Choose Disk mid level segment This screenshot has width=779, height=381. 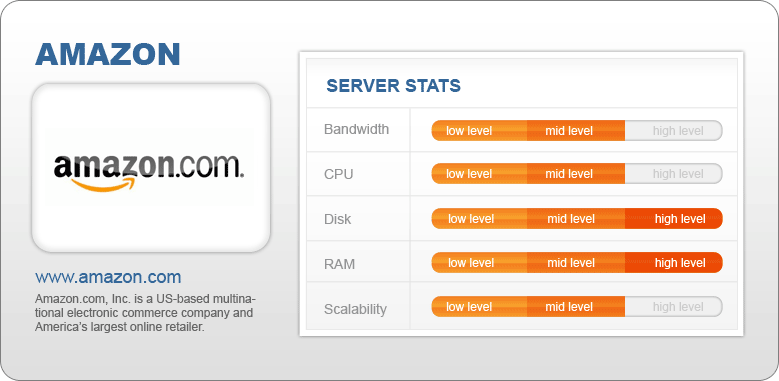pos(576,219)
